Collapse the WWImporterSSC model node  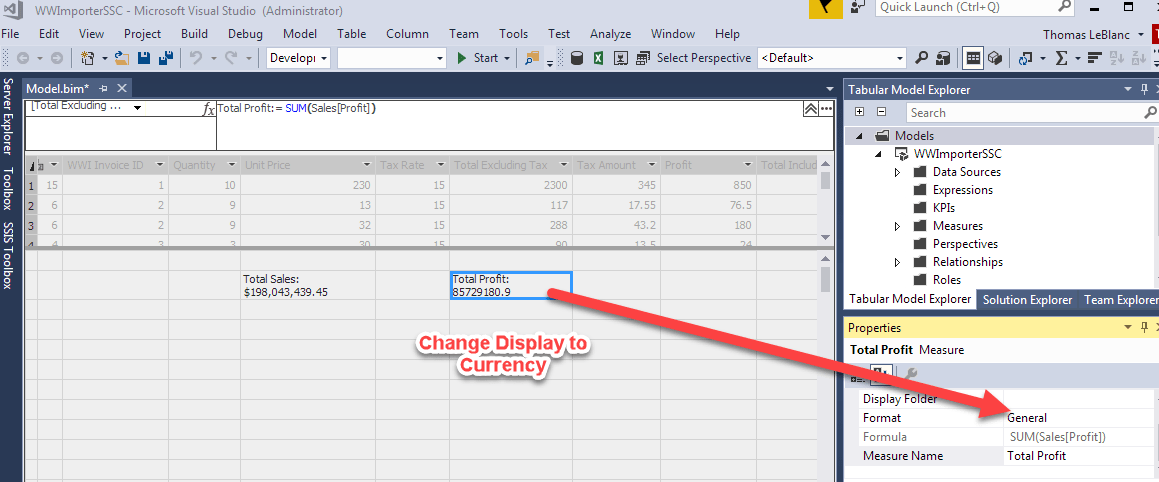(879, 154)
